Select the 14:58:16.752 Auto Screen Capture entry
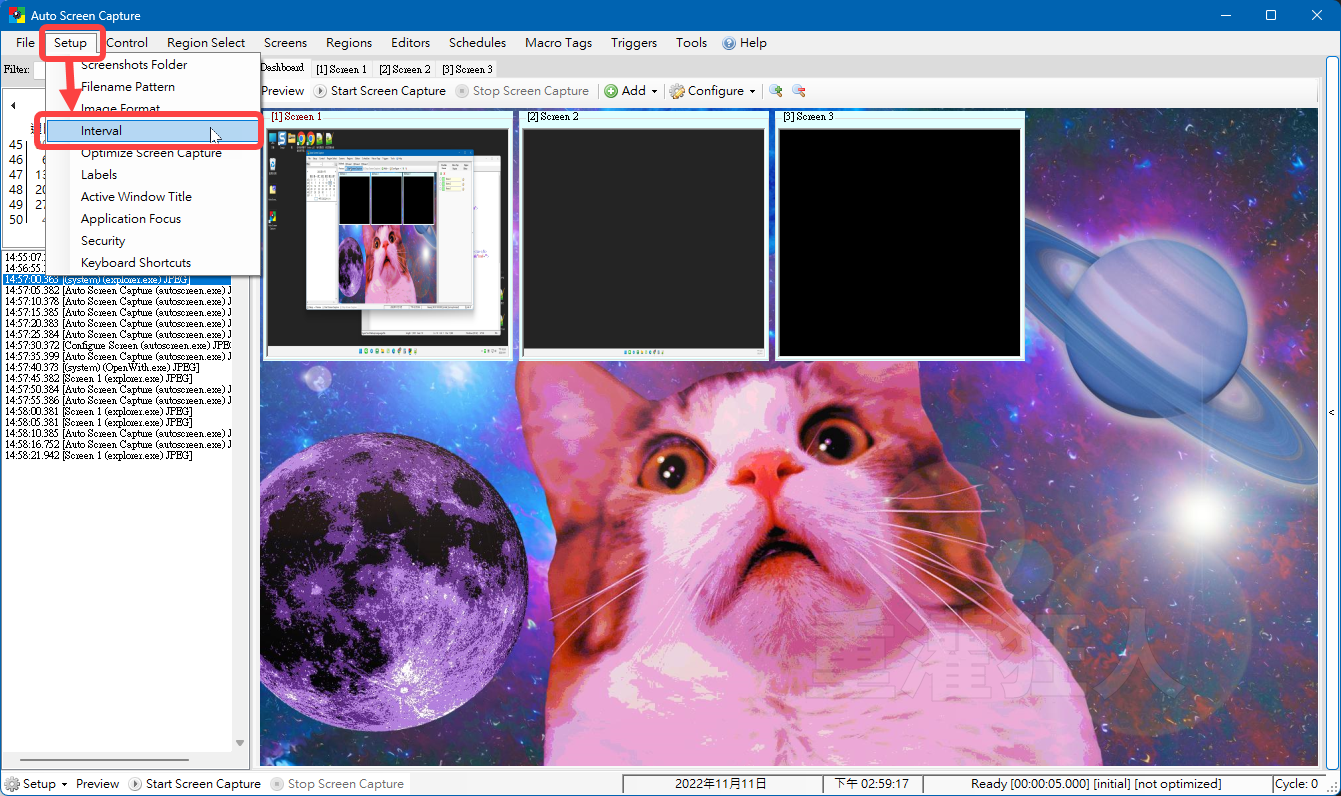The image size is (1341, 796). coord(117,444)
